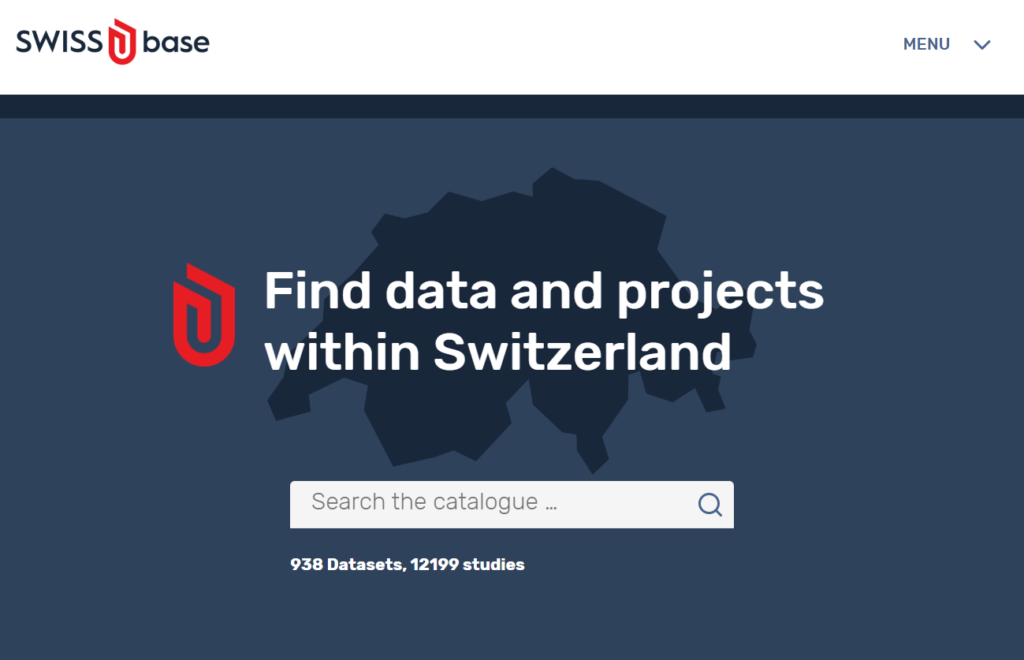Open the MENU label in the header
This screenshot has width=1024, height=660.
926,44
